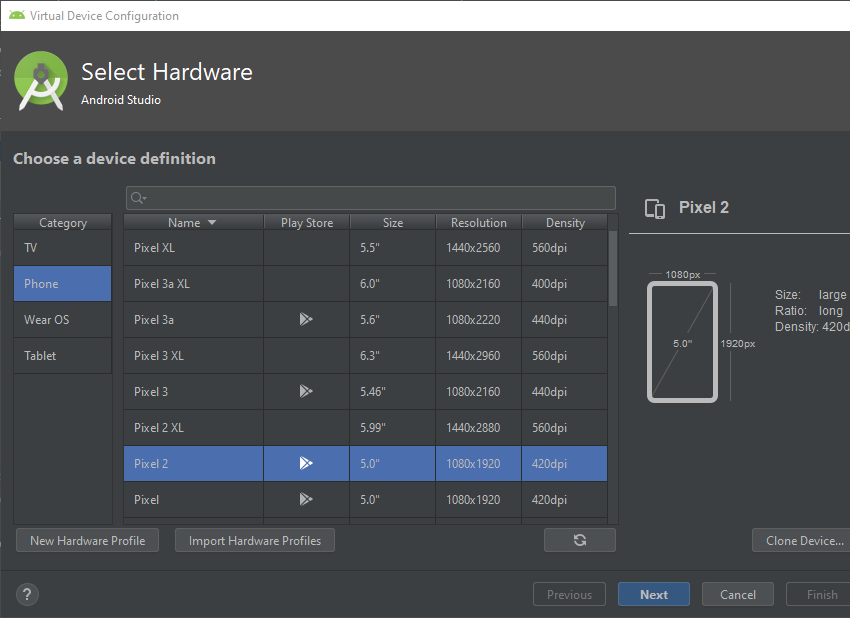Viewport: 850px width, 618px height.
Task: Open help with the question mark icon
Action: [x=27, y=594]
